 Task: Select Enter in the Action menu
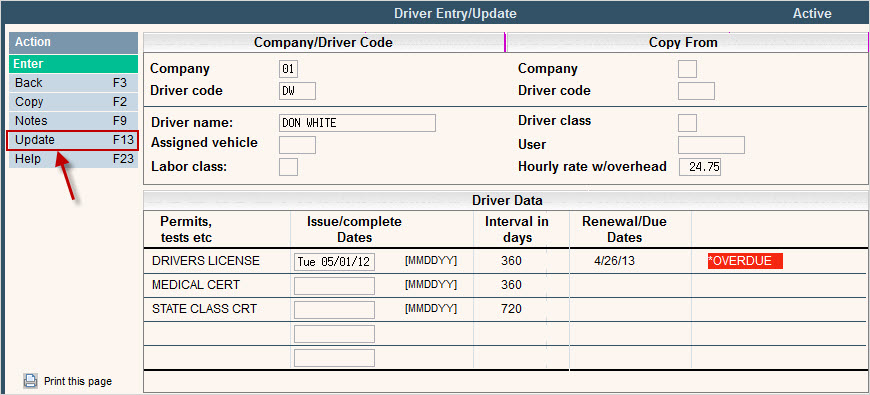[x=73, y=64]
